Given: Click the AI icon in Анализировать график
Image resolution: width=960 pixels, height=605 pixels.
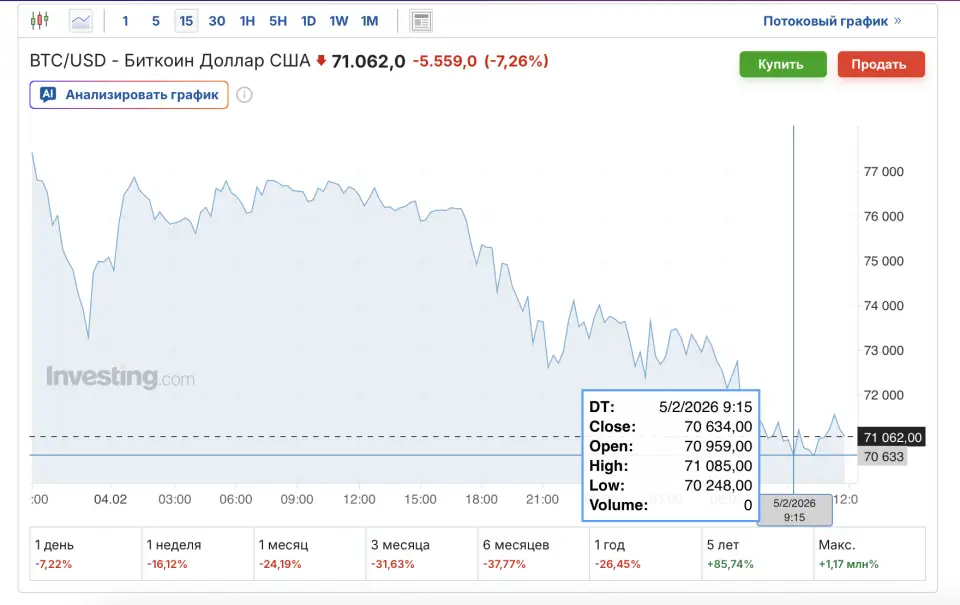Looking at the screenshot, I should click(48, 95).
